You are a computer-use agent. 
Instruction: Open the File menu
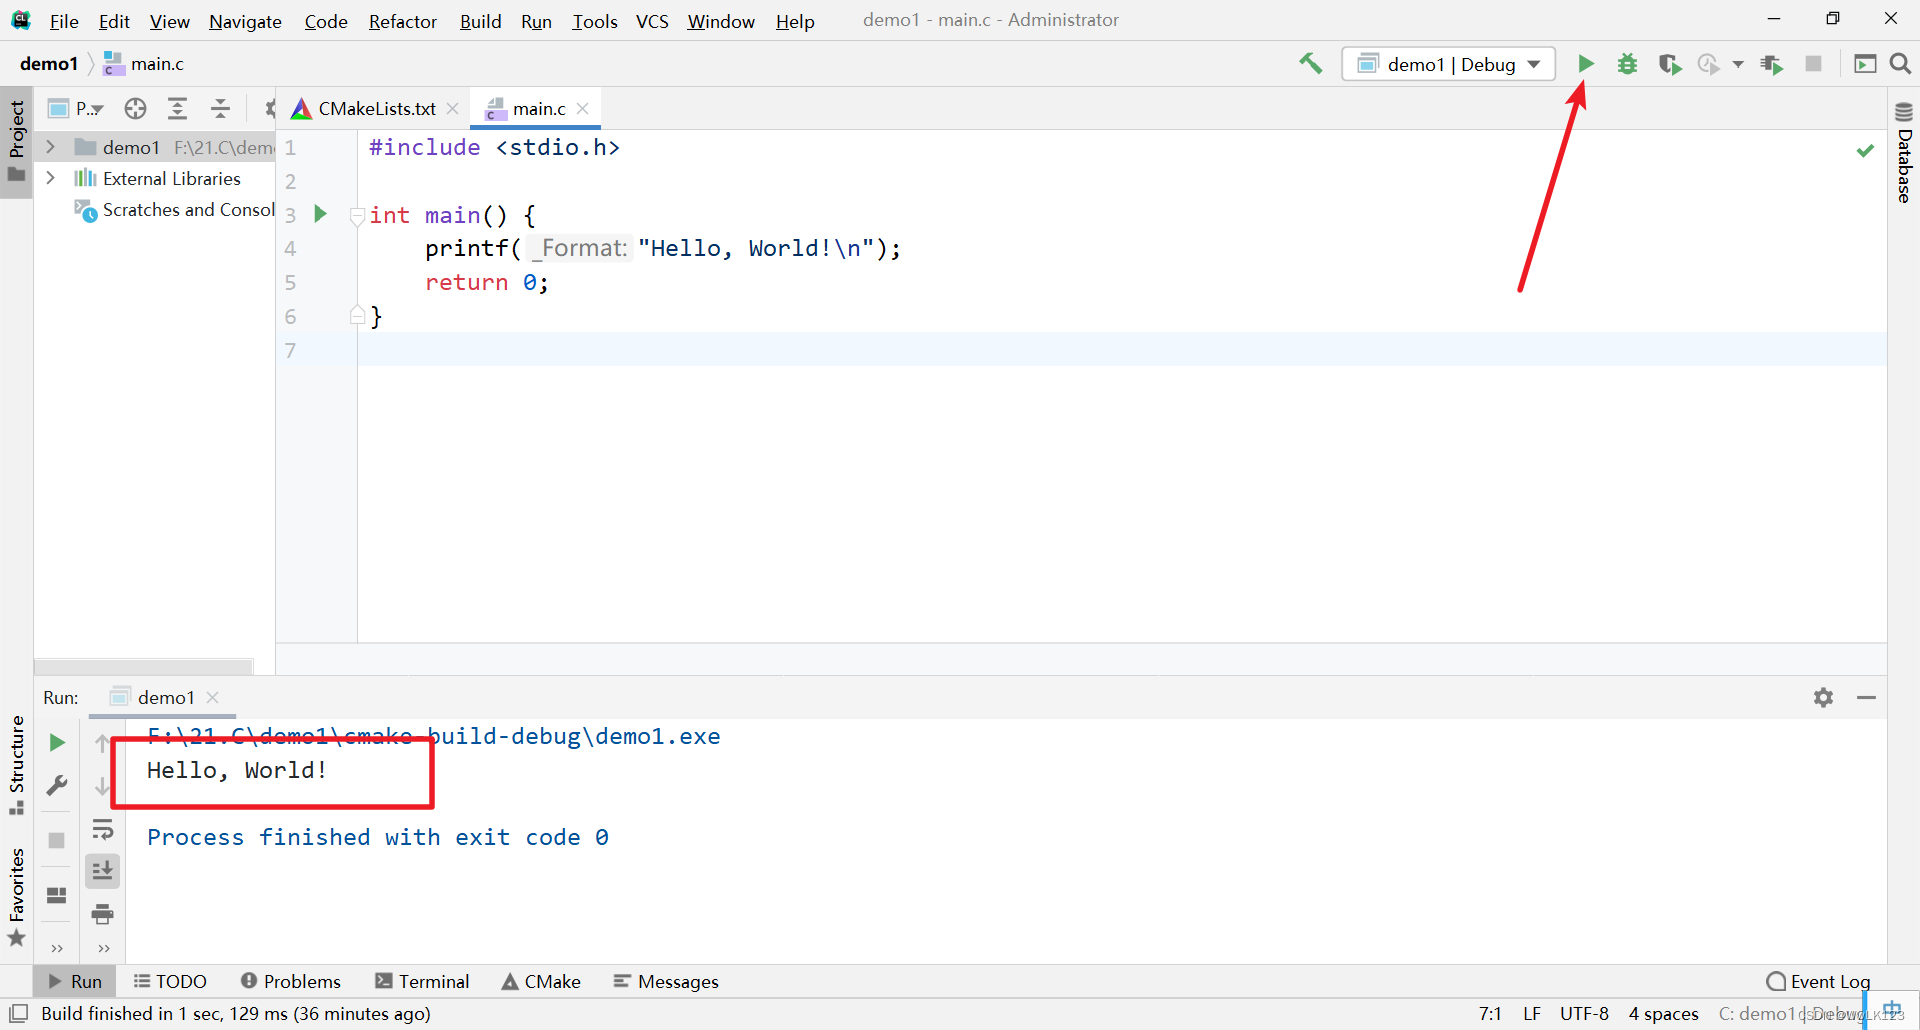click(64, 21)
